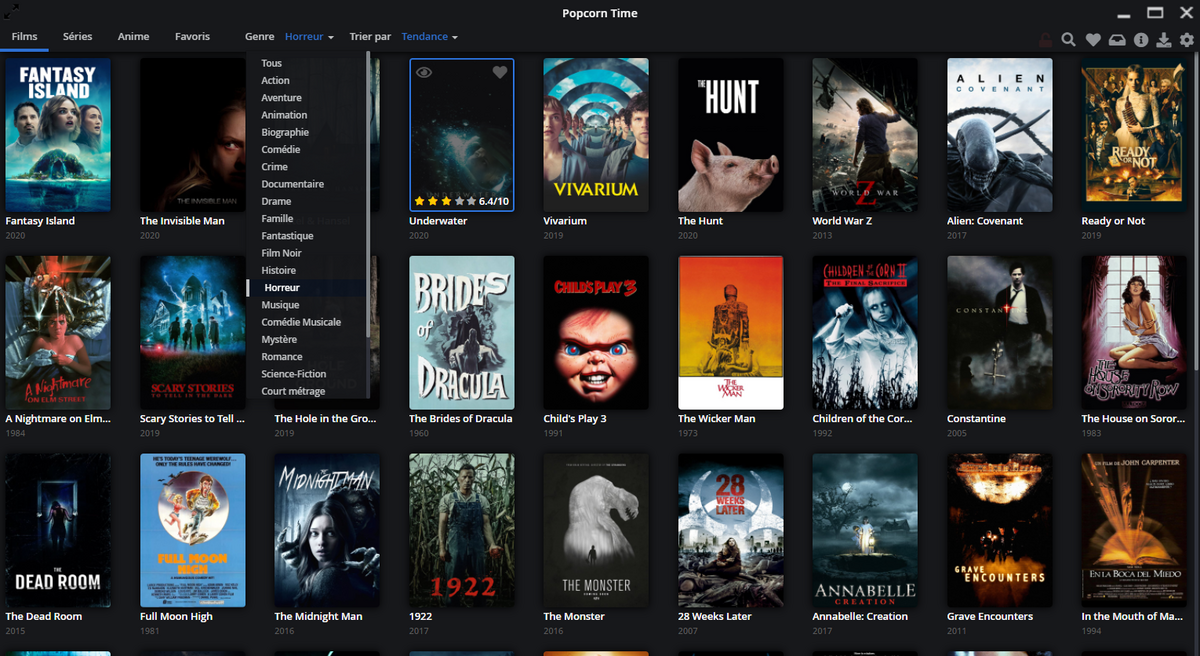This screenshot has height=656, width=1200.
Task: Click "Annabelle: Creation" title text
Action: click(x=860, y=617)
